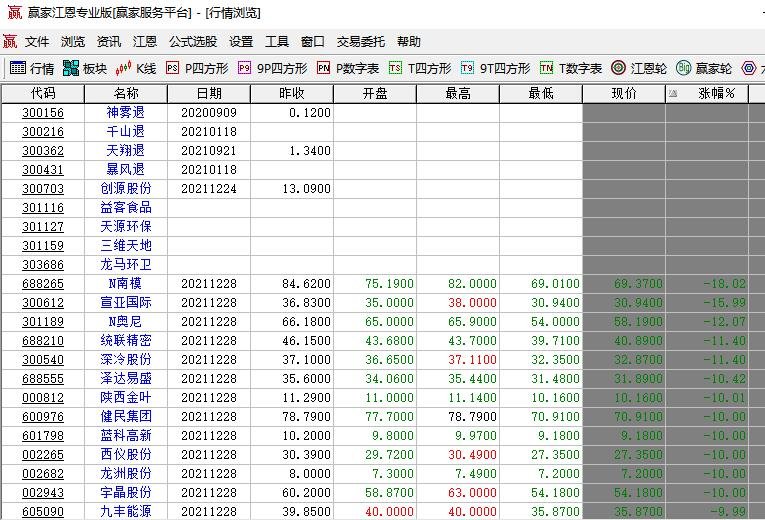
Task: Open stock code 605090 link
Action: click(43, 512)
